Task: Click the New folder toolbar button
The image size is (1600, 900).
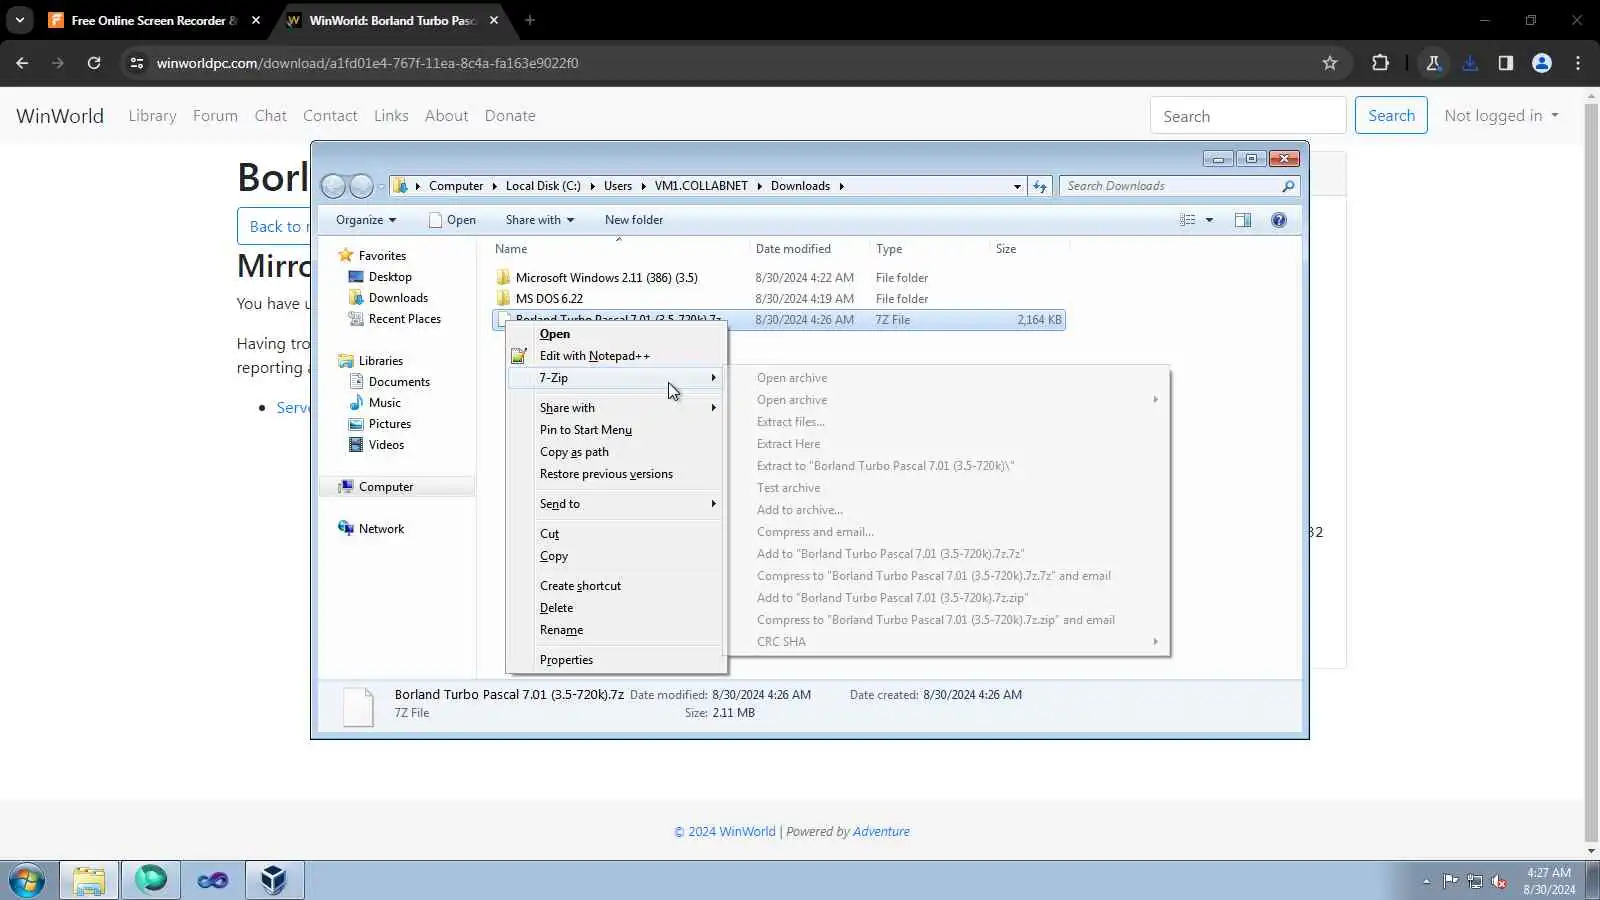Action: tap(634, 220)
